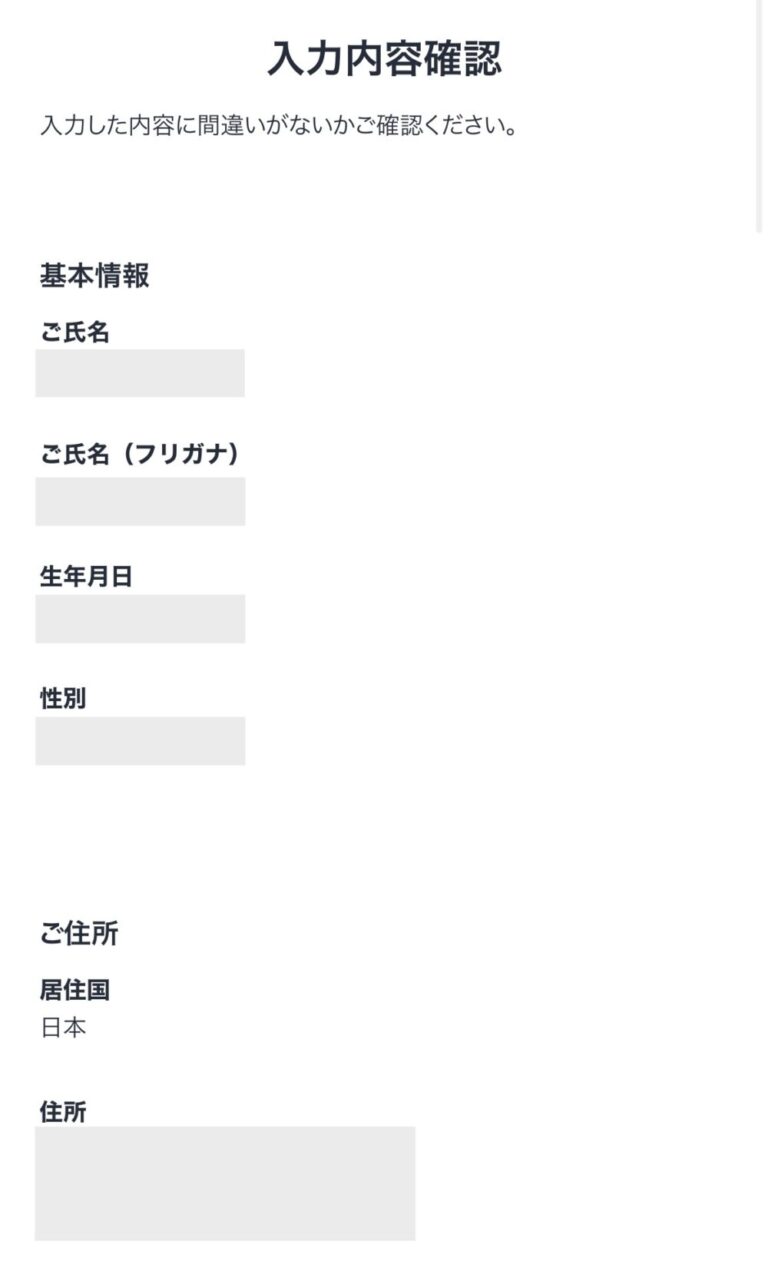Click the vertical scrollbar thumb

click(760, 115)
